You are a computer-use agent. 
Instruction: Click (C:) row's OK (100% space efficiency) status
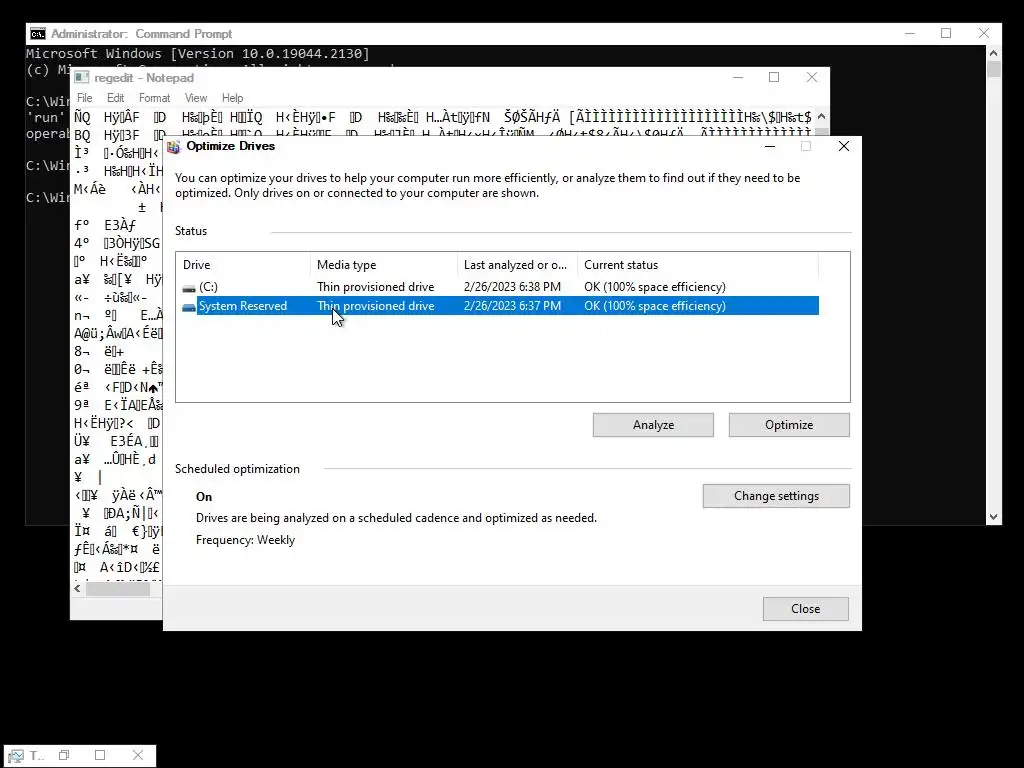[655, 287]
